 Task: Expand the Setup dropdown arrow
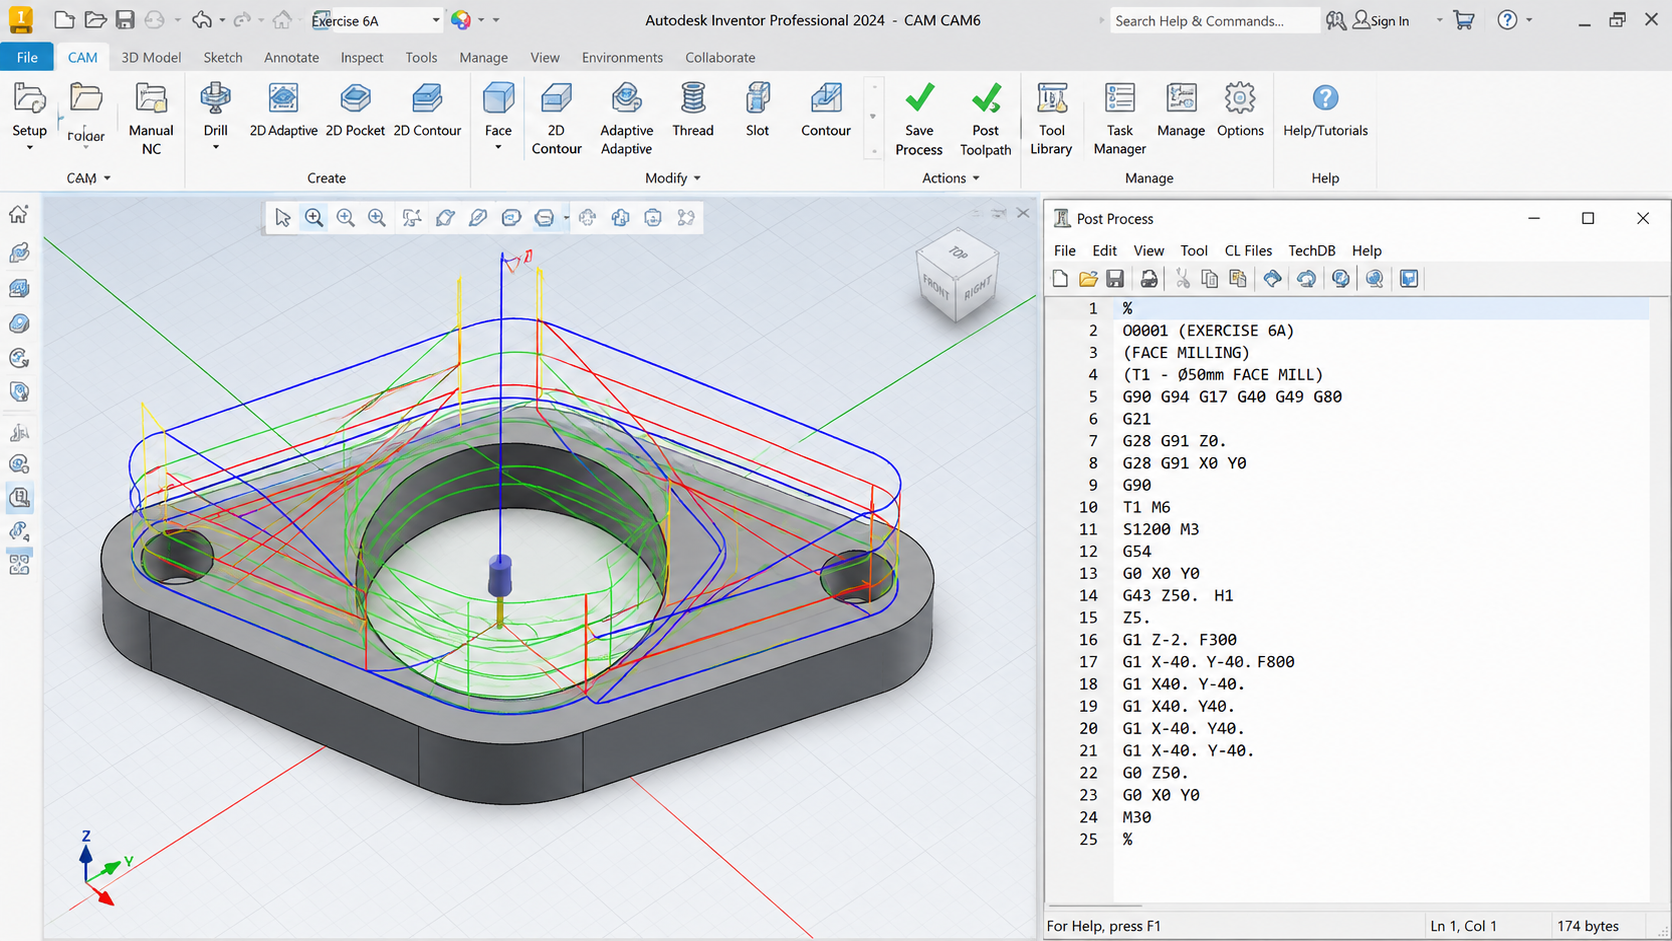click(29, 148)
